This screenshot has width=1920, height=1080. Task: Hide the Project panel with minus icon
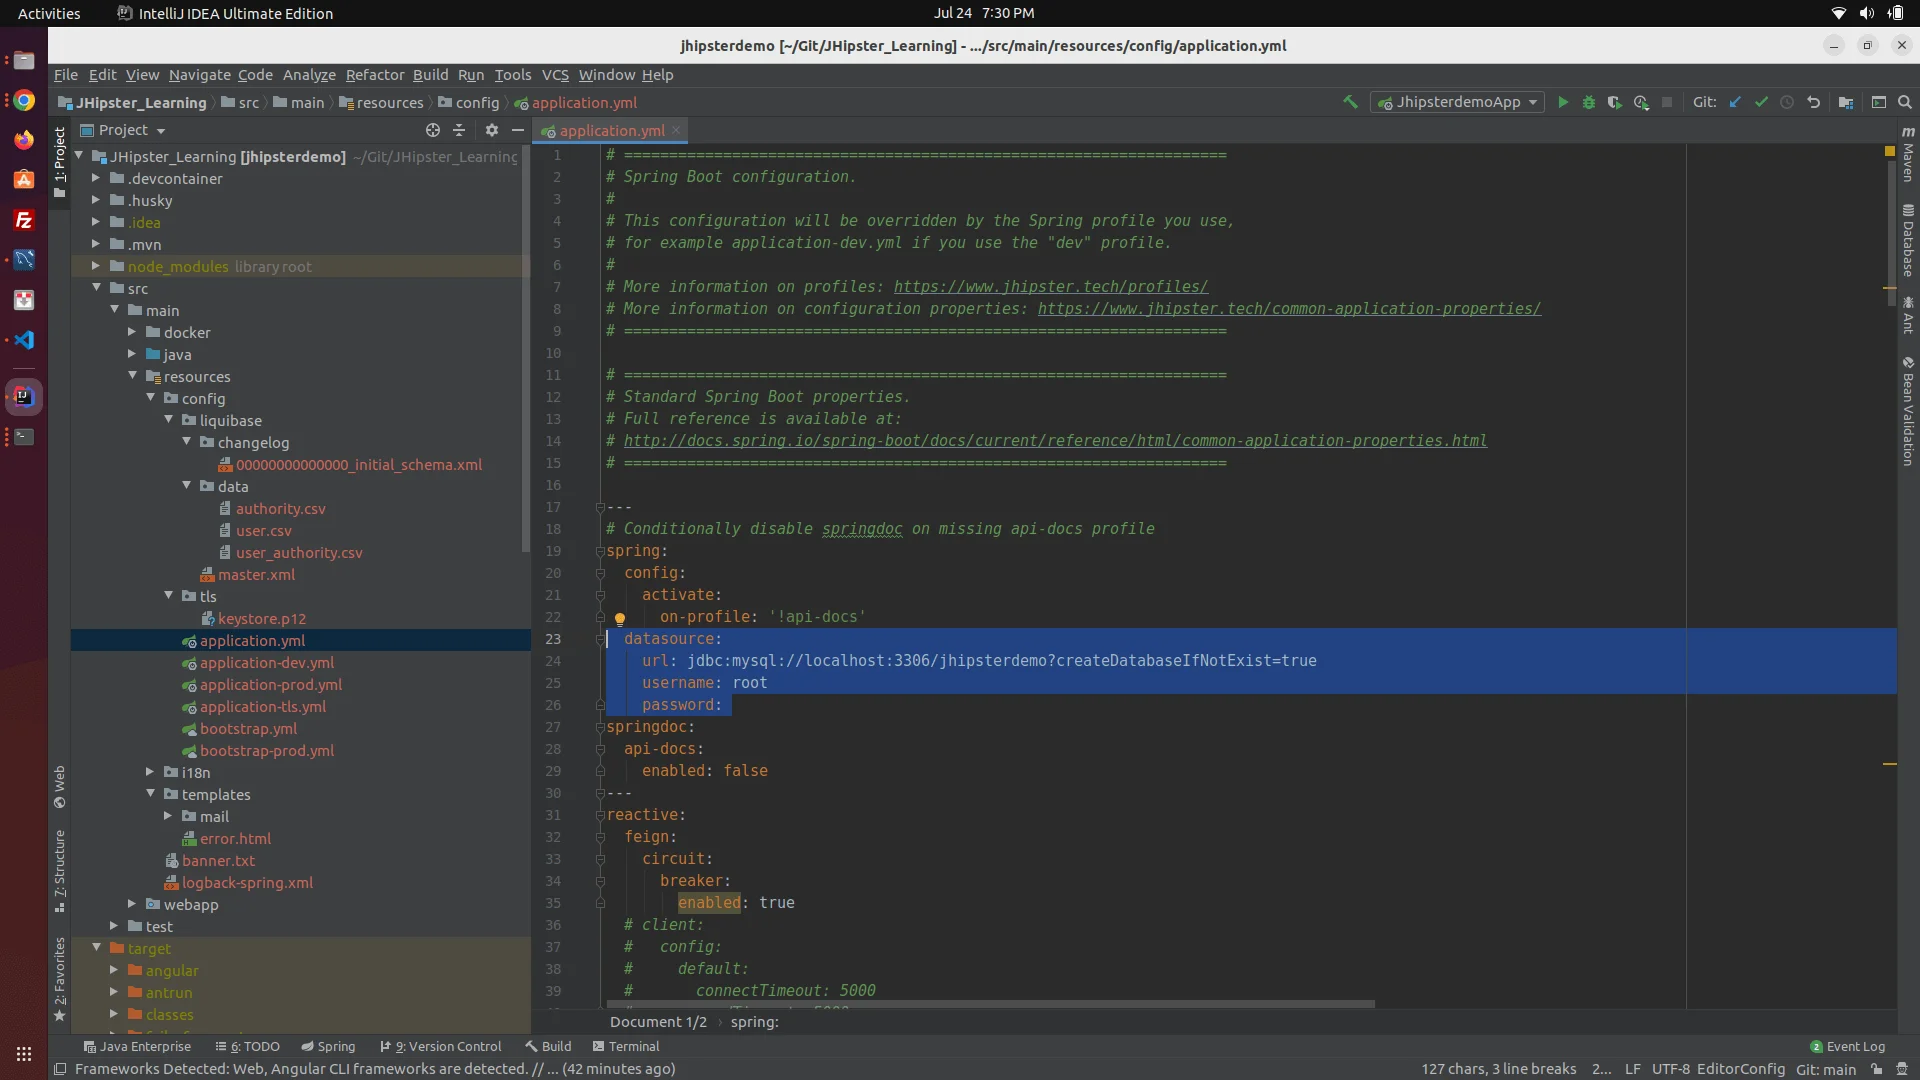point(517,130)
